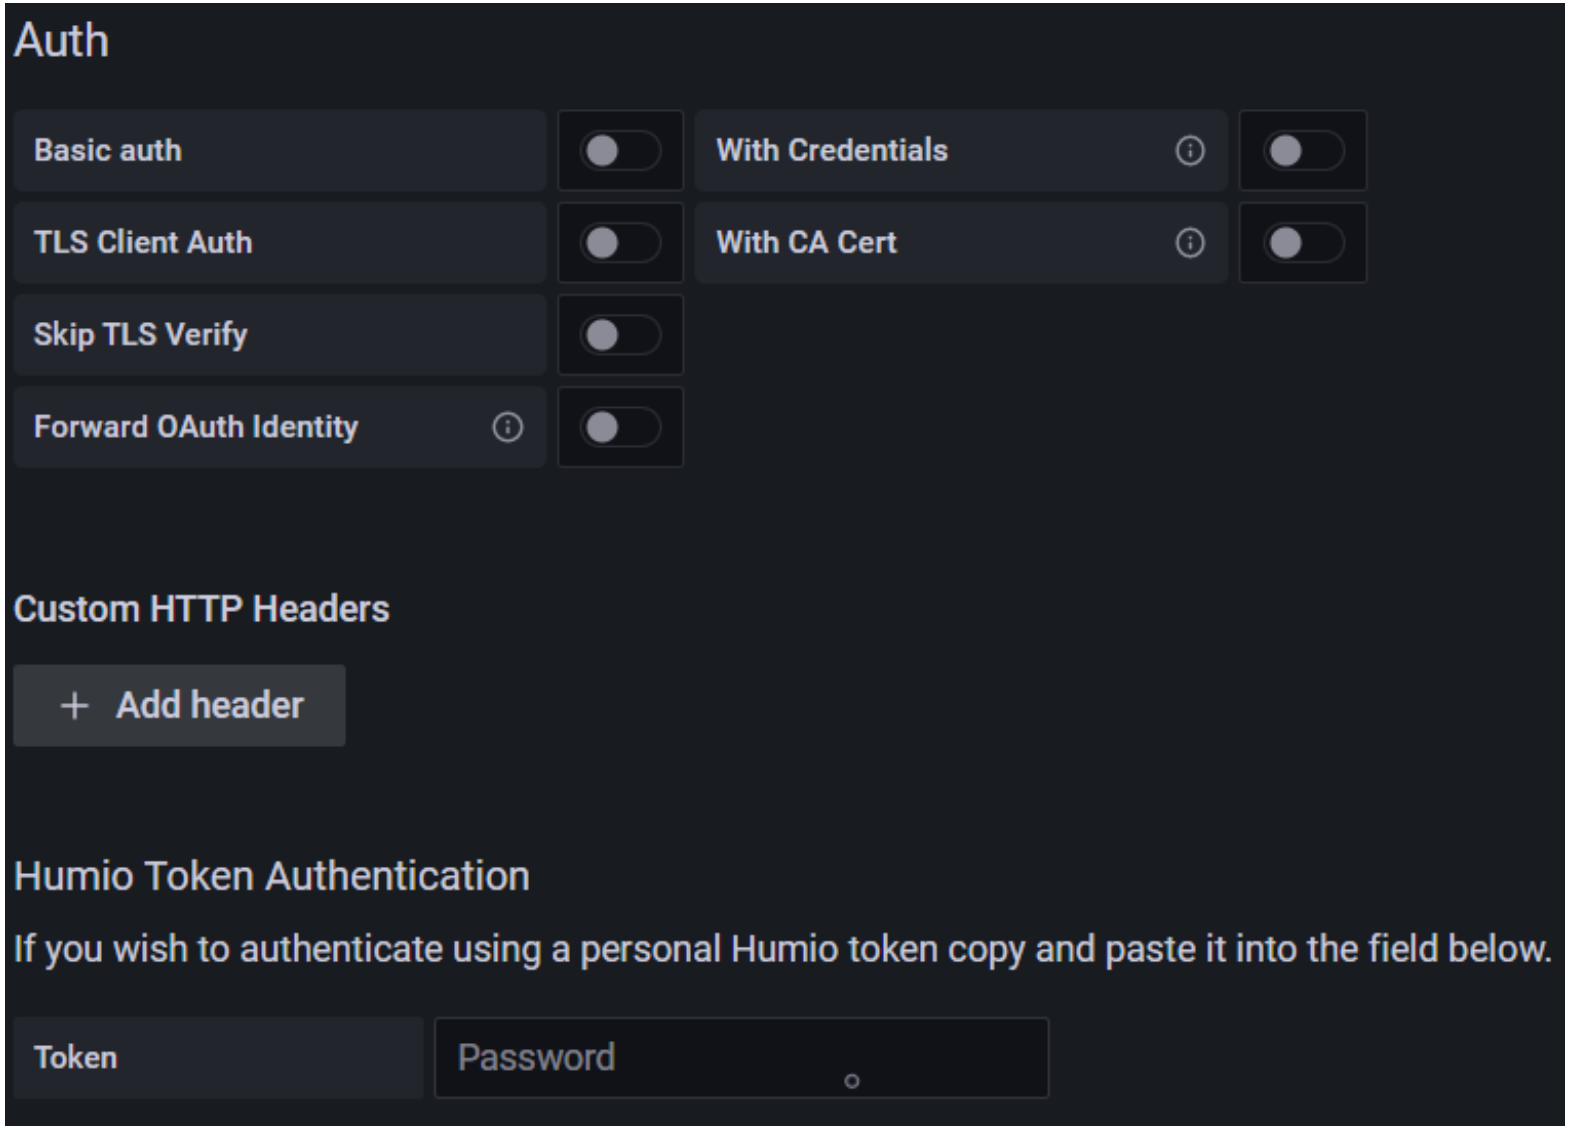The height and width of the screenshot is (1130, 1572).
Task: Click the With CA Cert label text
Action: [x=807, y=243]
